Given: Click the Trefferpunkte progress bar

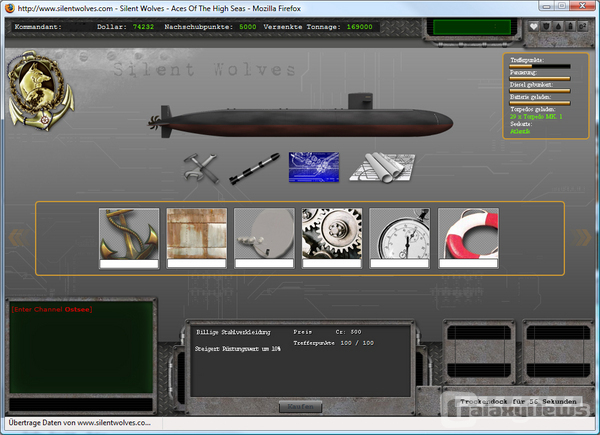Looking at the screenshot, I should [540, 66].
